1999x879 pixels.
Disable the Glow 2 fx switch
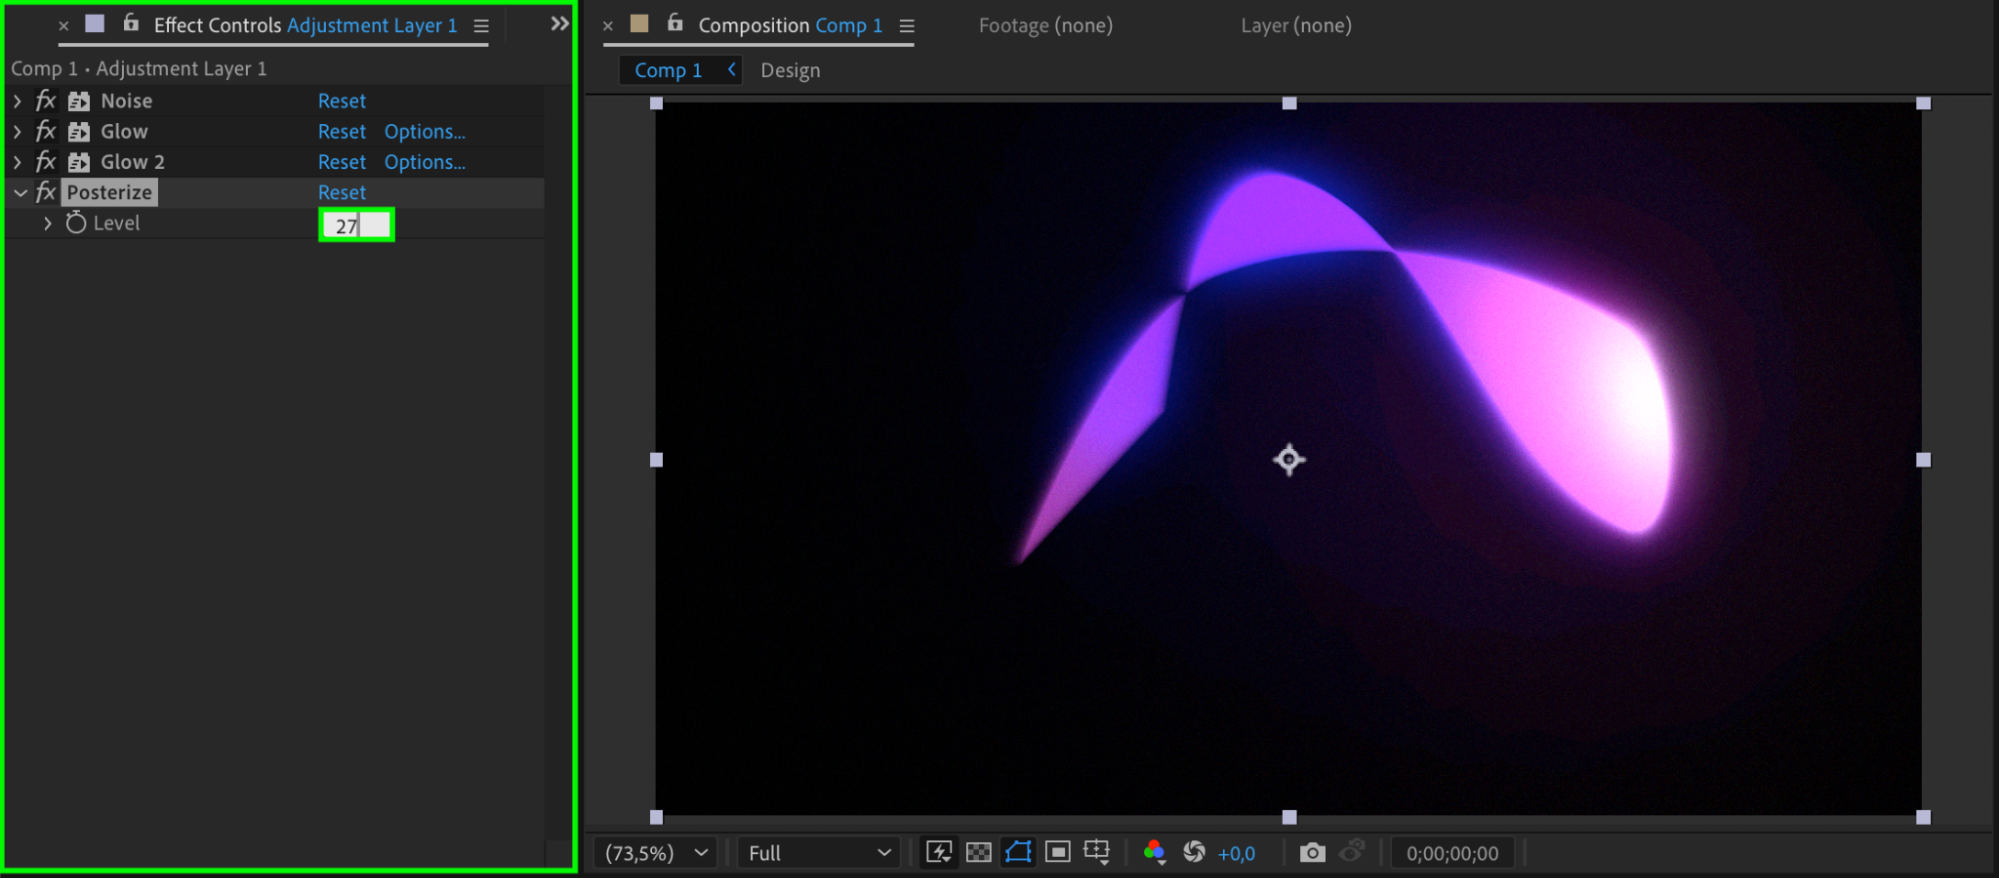coord(46,162)
